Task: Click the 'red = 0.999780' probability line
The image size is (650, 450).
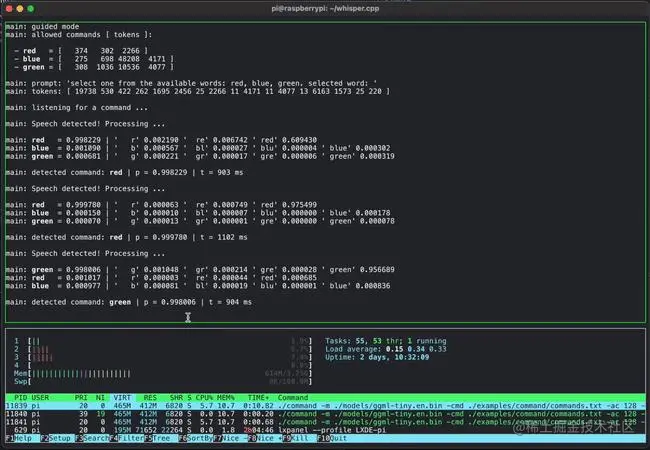Action: click(x=161, y=205)
